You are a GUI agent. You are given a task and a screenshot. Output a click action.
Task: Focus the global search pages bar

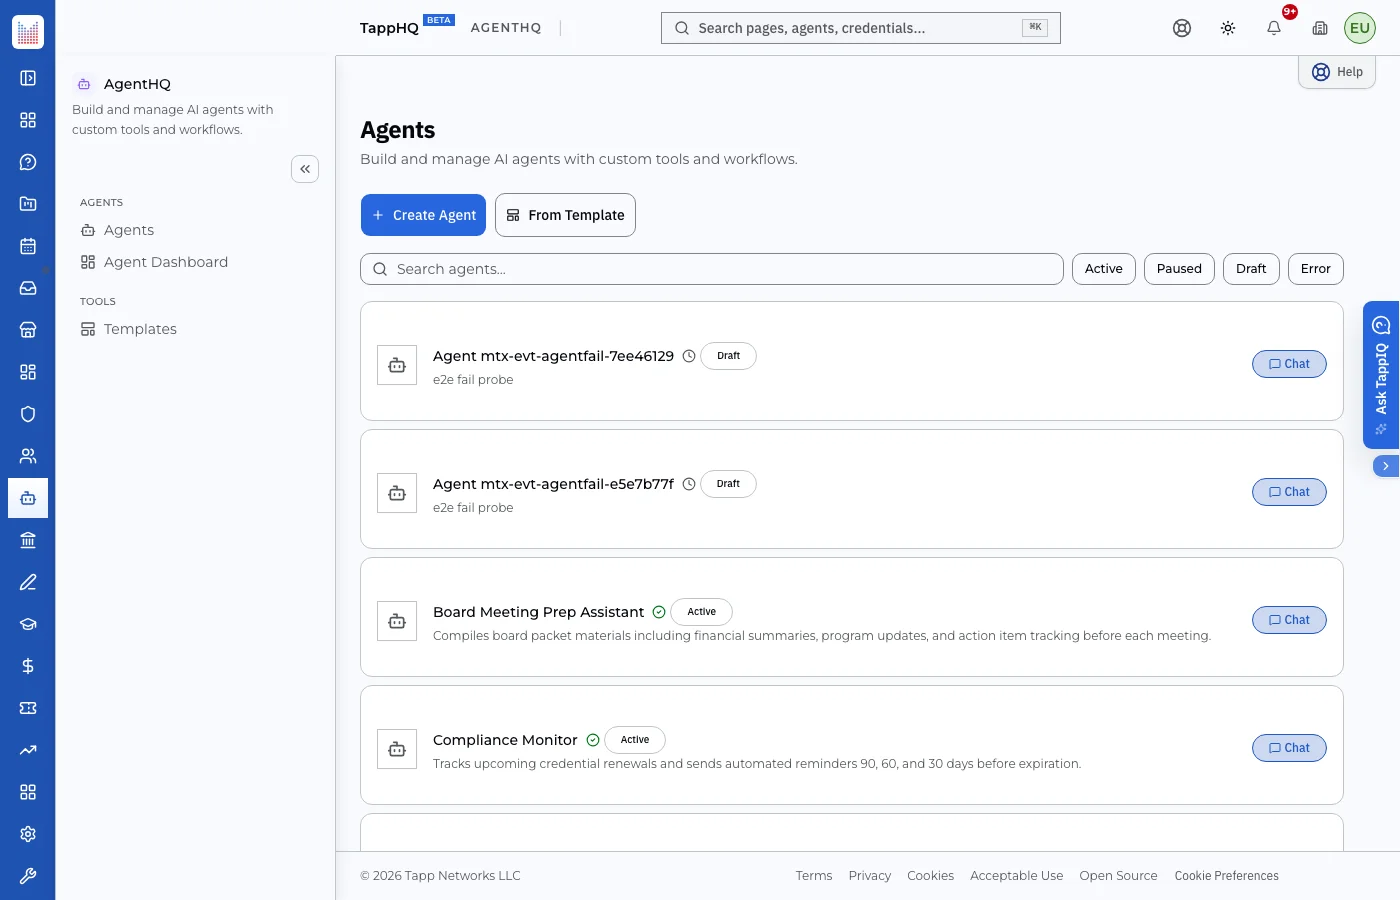click(x=861, y=28)
